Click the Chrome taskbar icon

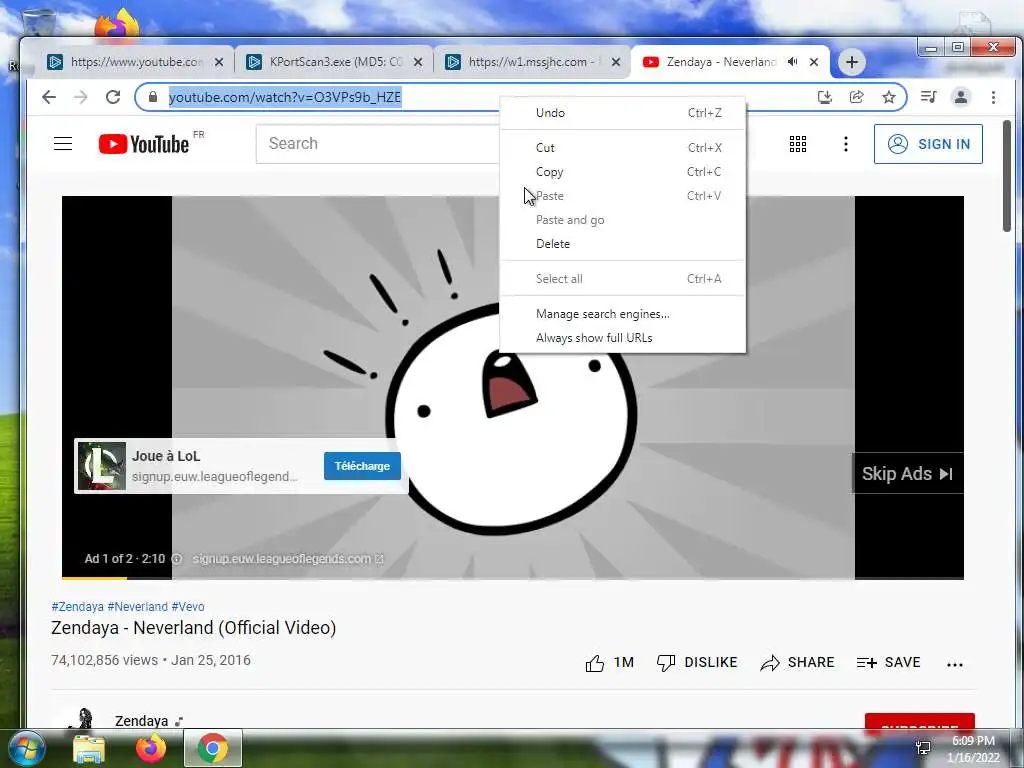[x=212, y=748]
